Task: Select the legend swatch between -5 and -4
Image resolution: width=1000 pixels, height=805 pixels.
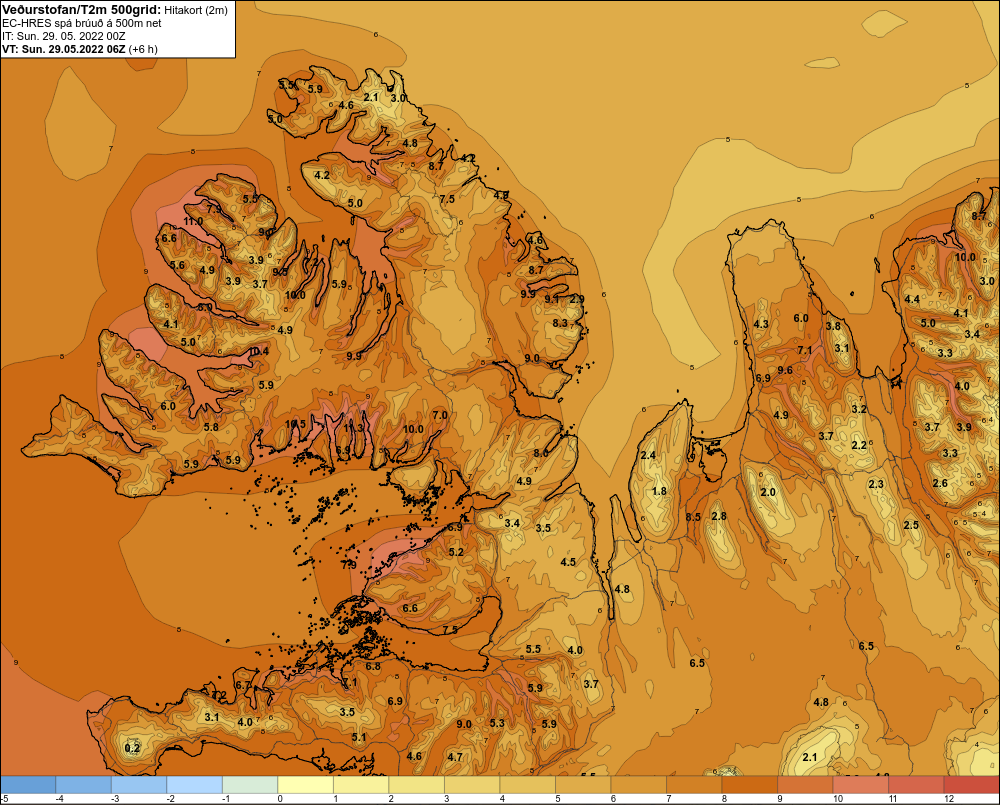Action: click(x=28, y=785)
